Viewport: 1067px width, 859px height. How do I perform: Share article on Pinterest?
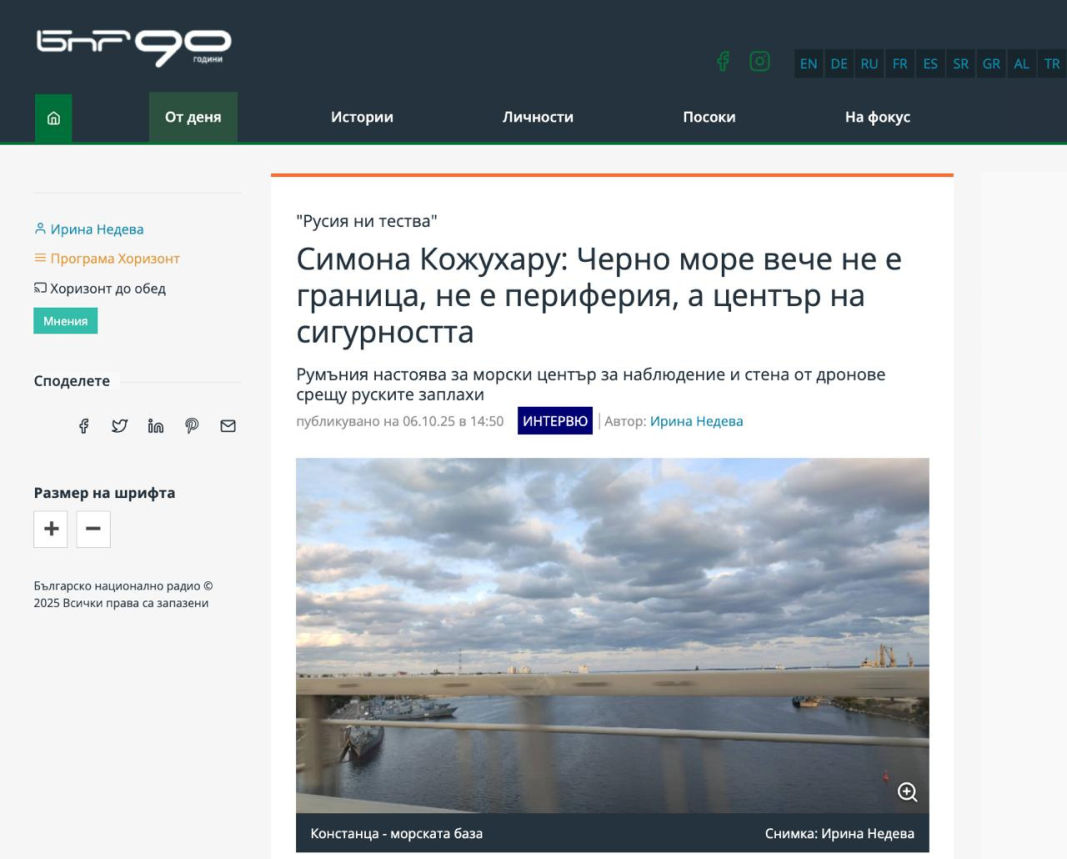coord(192,426)
